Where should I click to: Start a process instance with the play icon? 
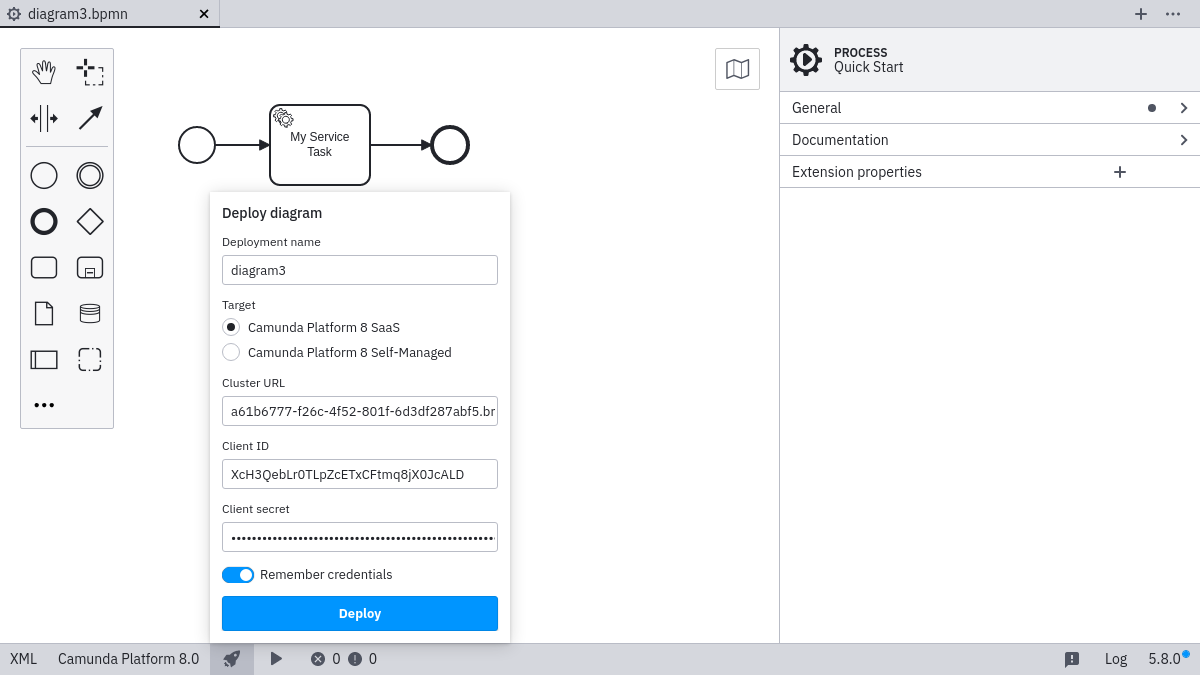click(x=276, y=659)
